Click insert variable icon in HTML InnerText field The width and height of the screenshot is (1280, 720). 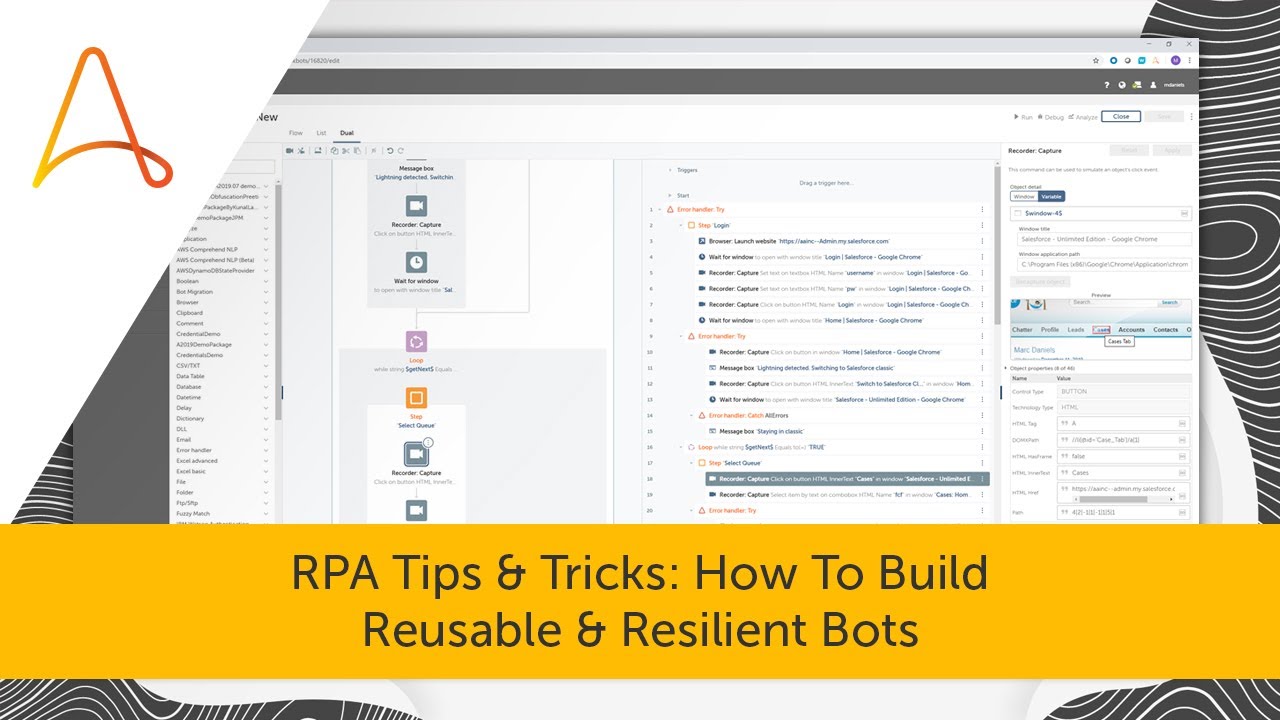tap(1182, 472)
